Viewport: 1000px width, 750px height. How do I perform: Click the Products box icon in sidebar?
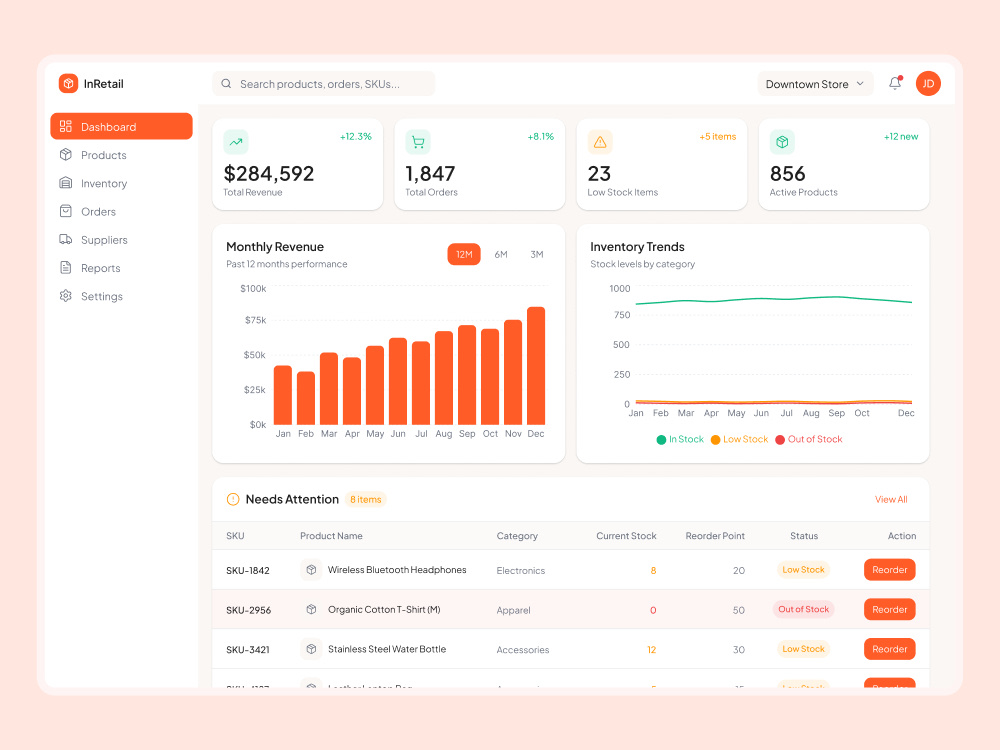[66, 154]
